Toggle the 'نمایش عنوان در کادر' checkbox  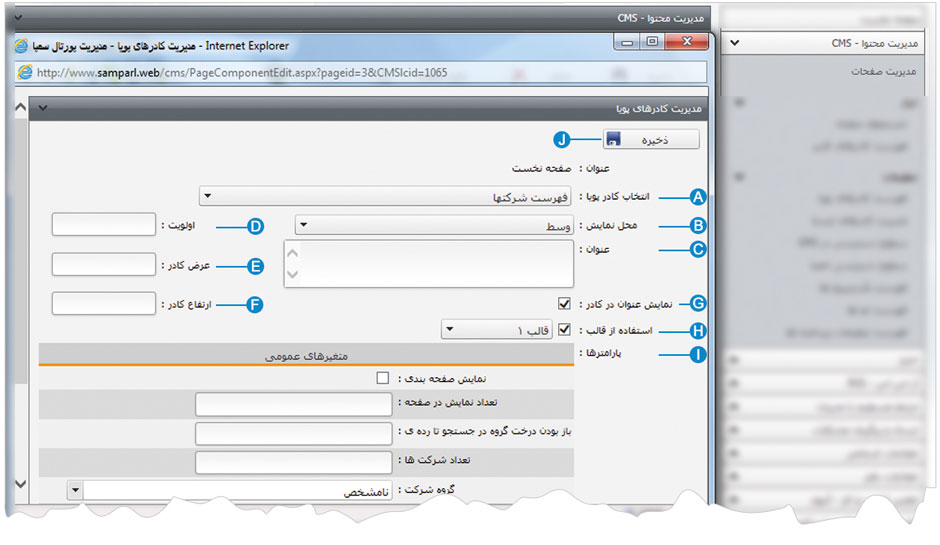[x=565, y=303]
